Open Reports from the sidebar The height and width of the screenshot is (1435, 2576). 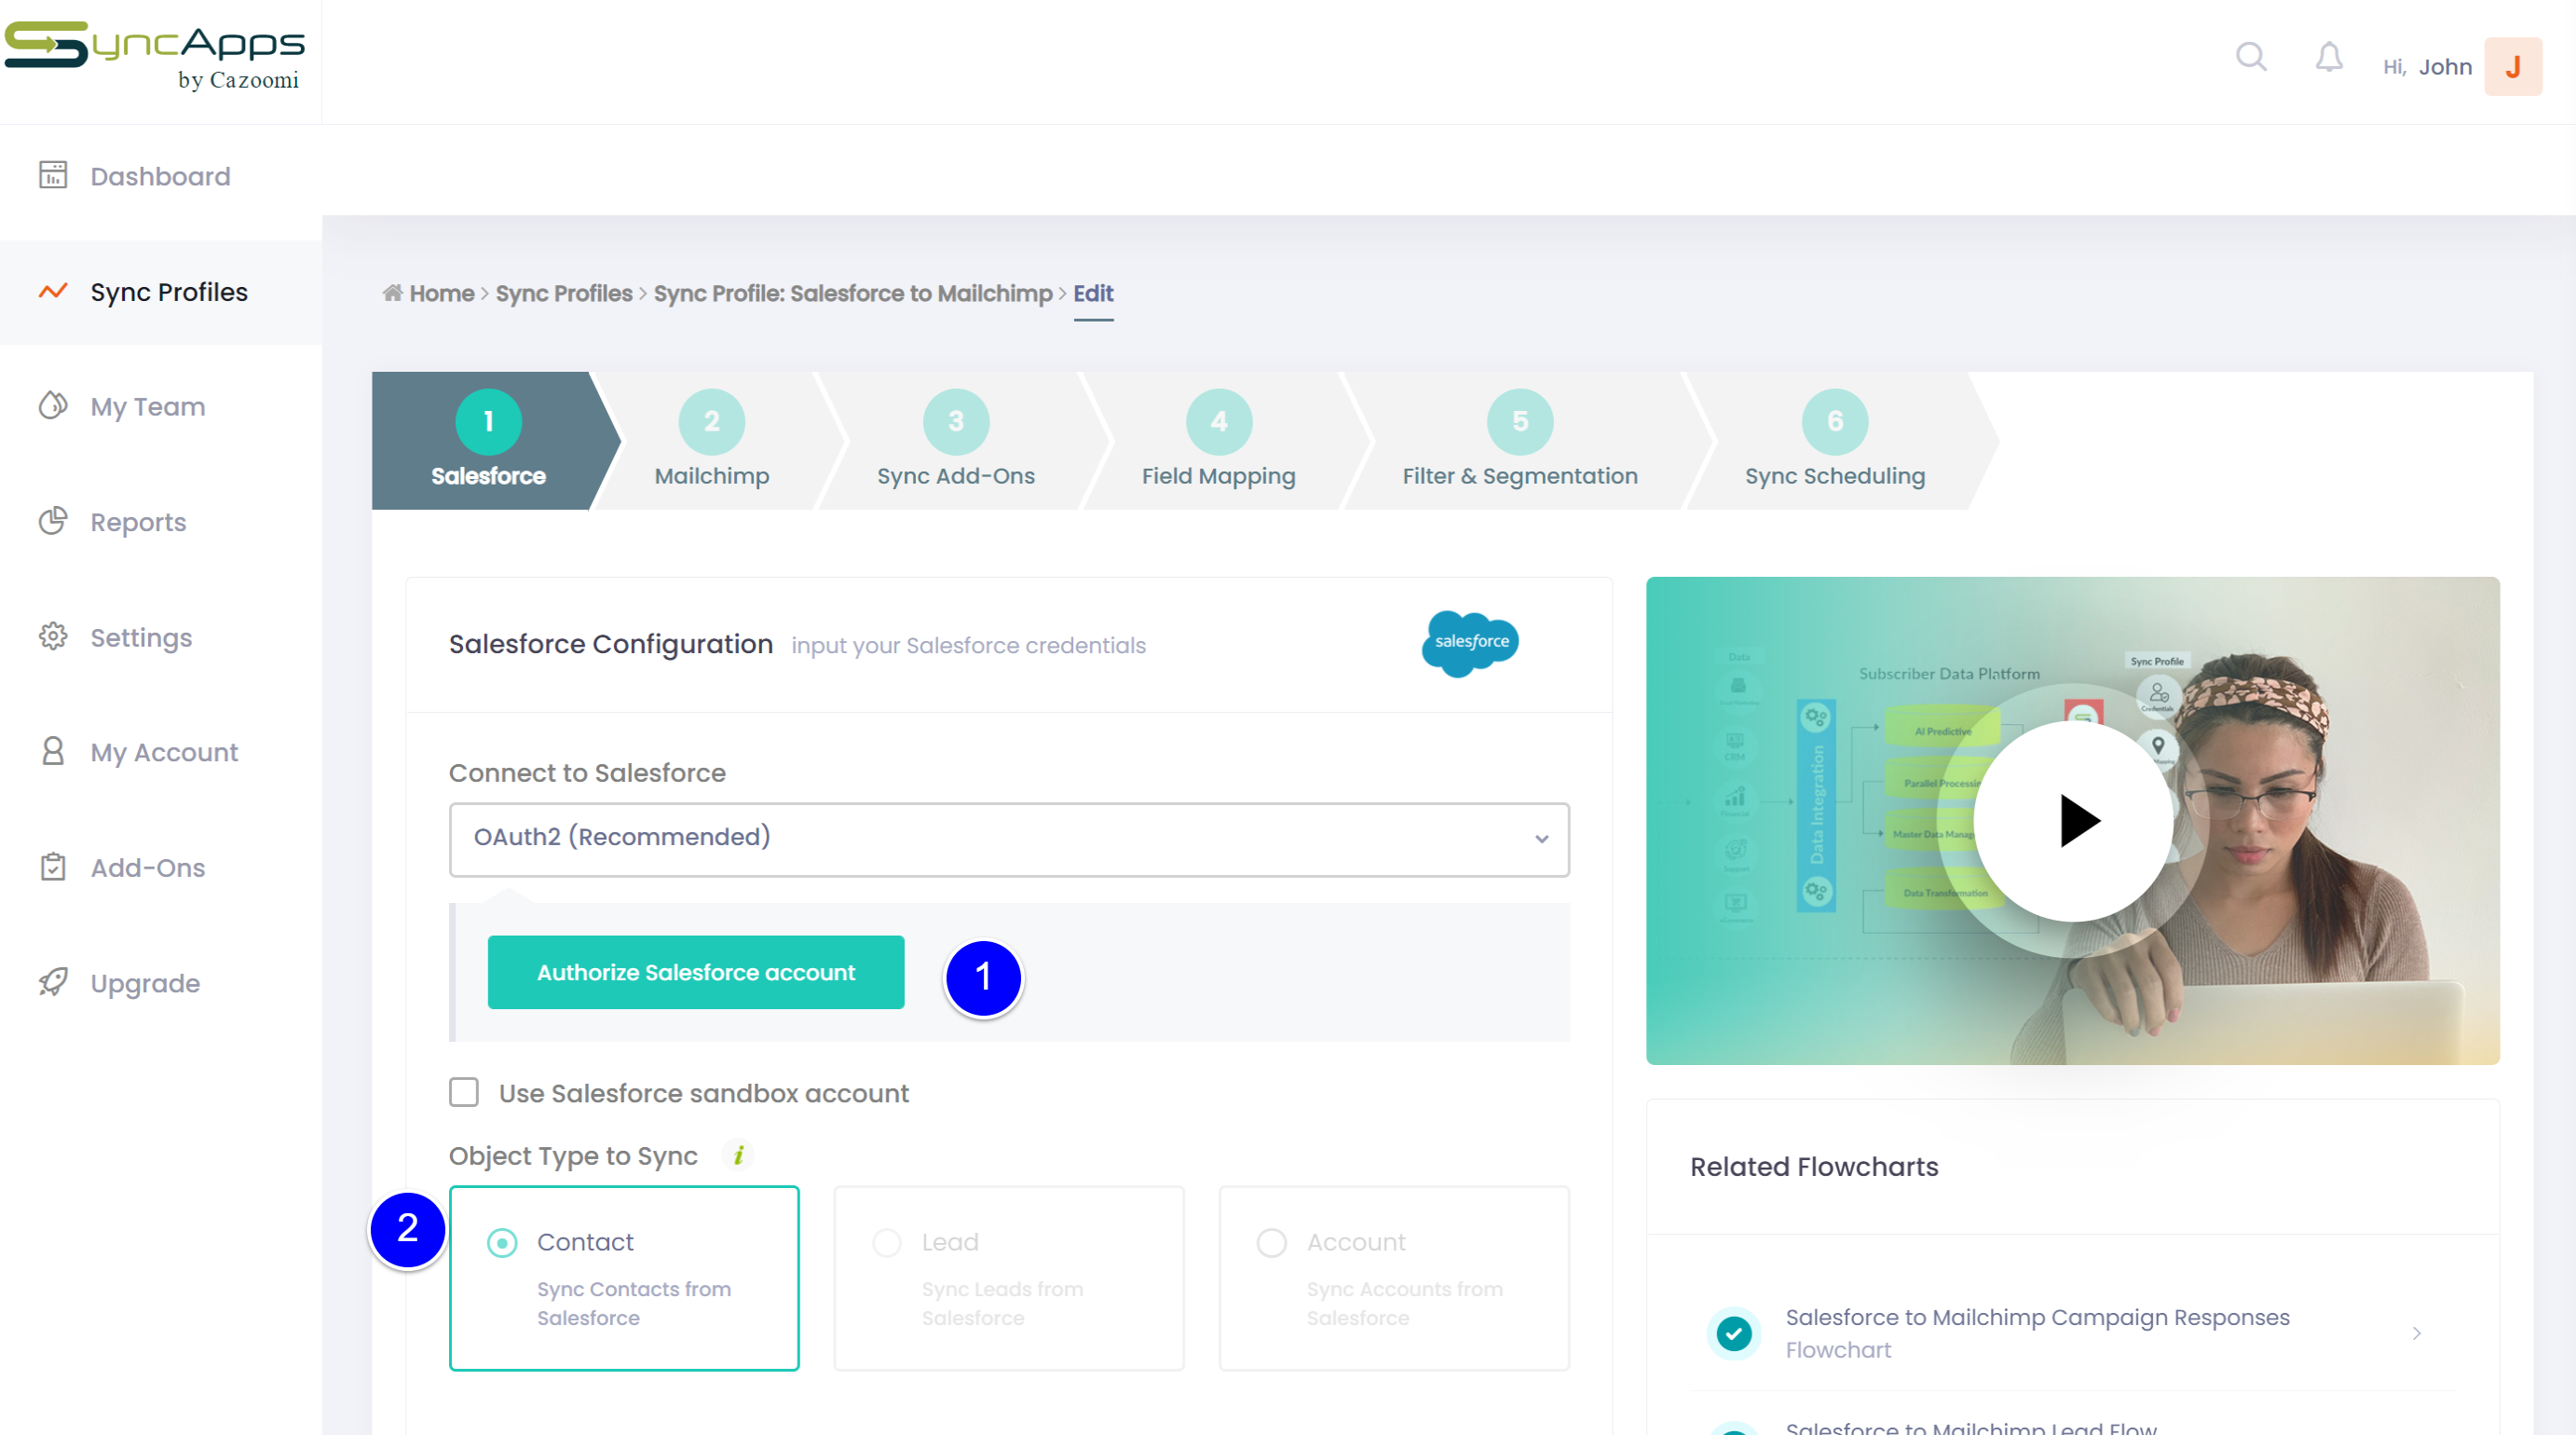pos(161,522)
